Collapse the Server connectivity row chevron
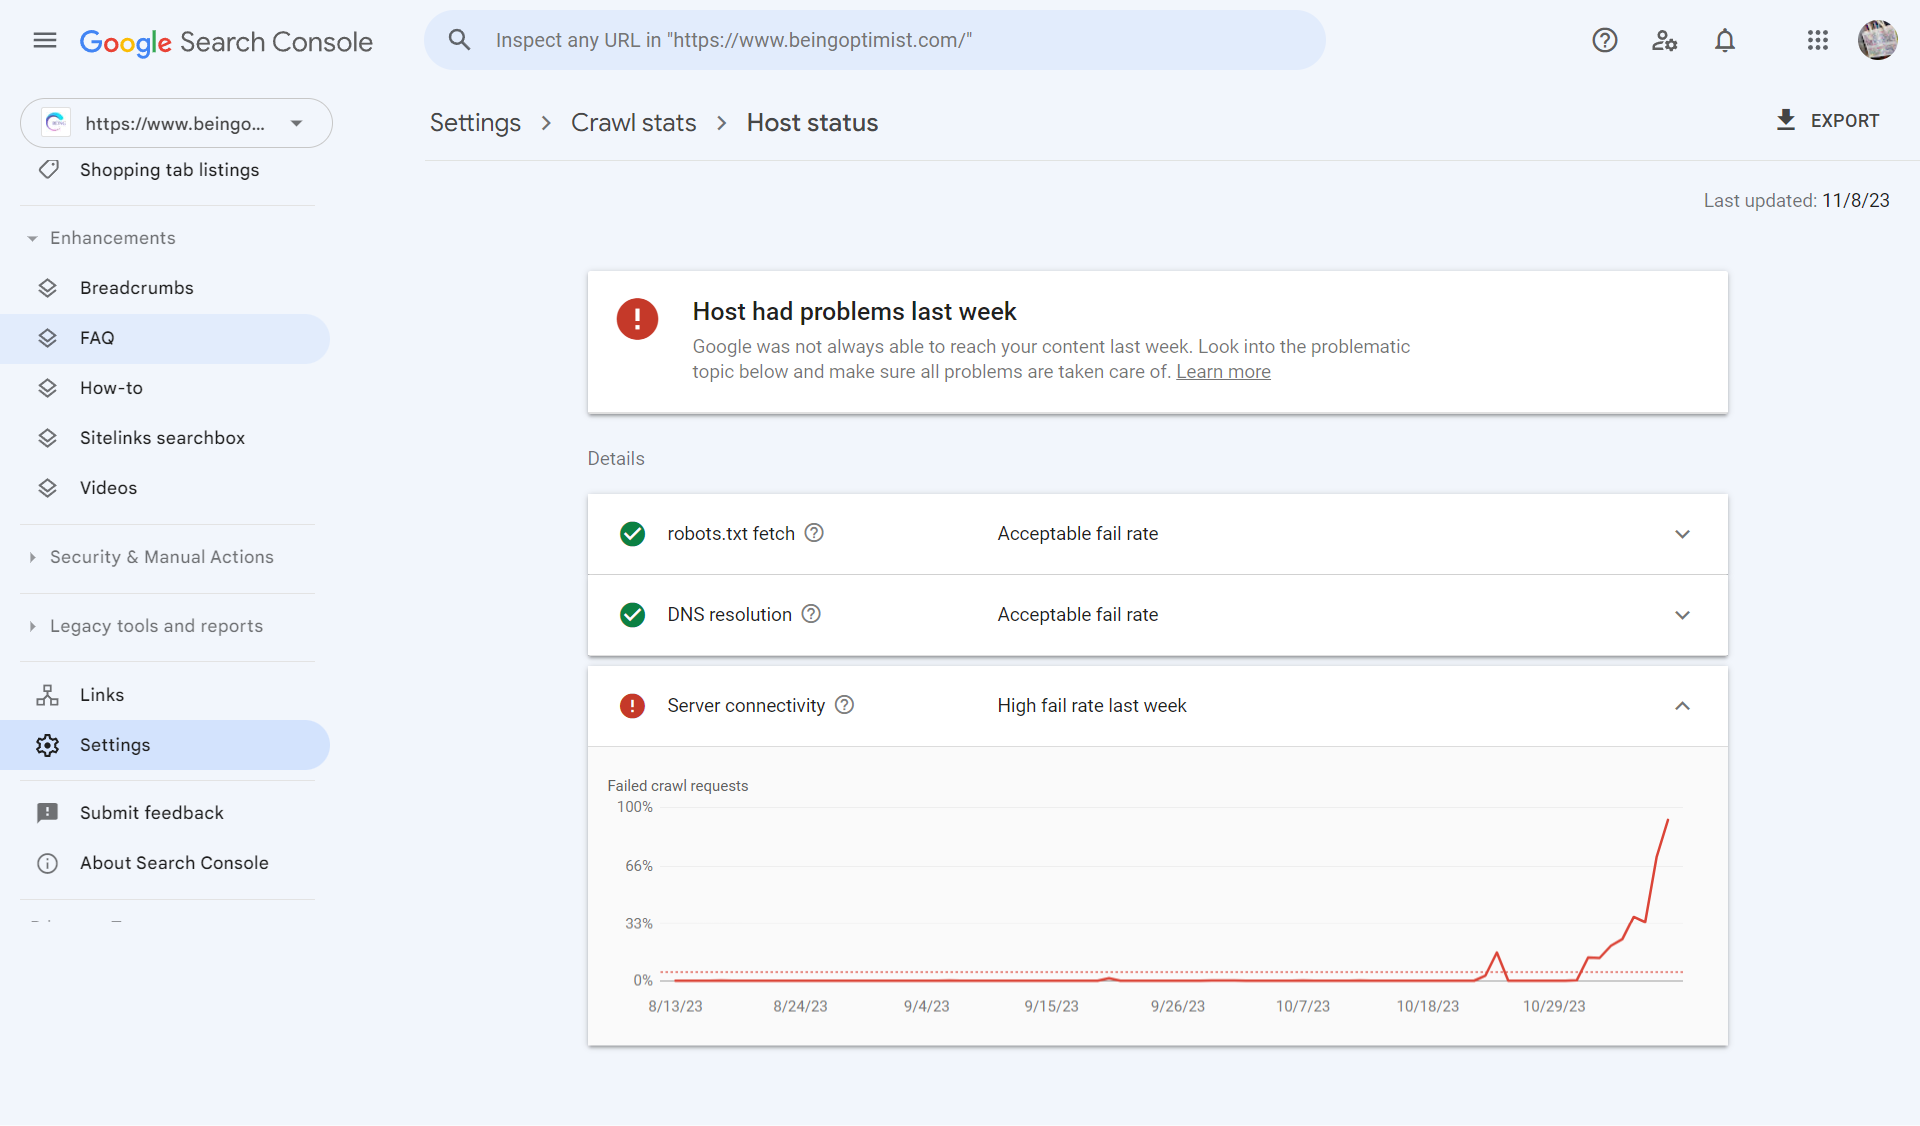Screen dimensions: 1920x1126 click(1683, 706)
